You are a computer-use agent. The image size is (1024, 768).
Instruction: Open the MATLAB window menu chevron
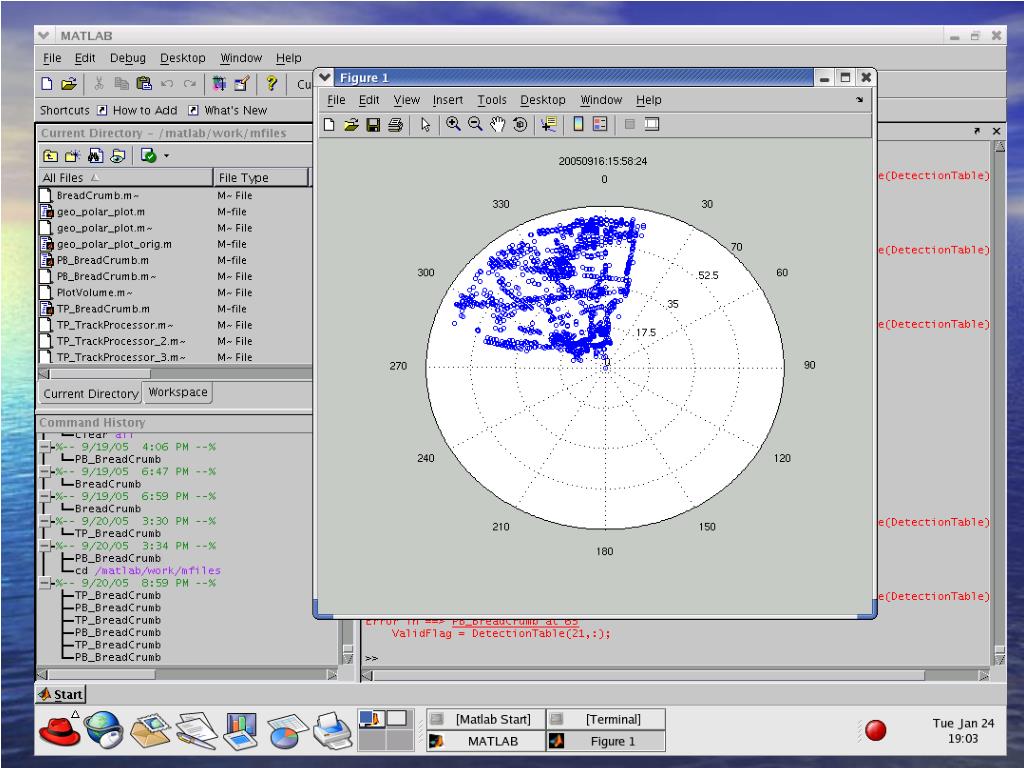pos(44,35)
